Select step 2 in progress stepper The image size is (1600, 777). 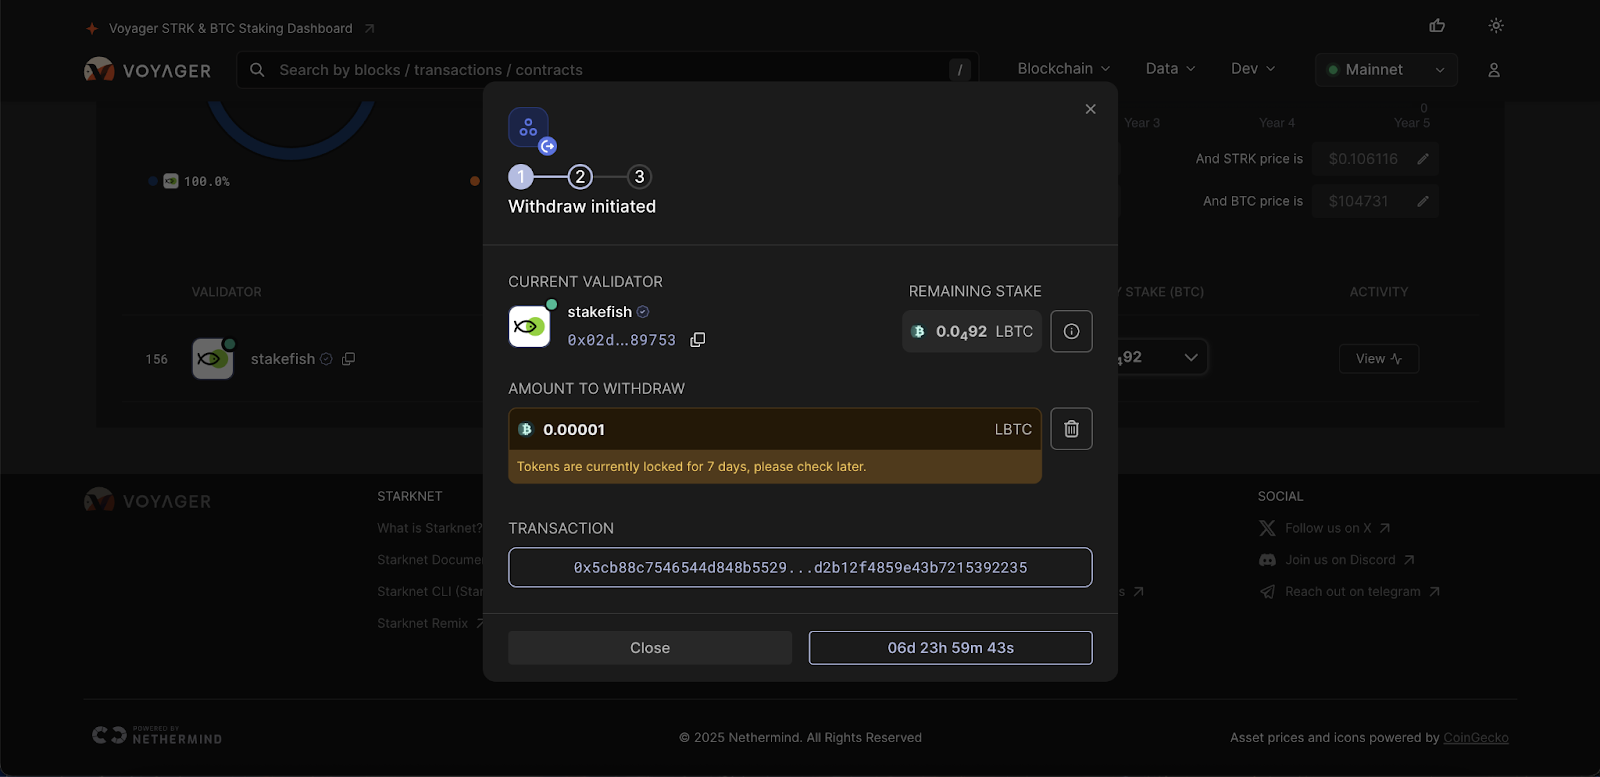pos(580,177)
